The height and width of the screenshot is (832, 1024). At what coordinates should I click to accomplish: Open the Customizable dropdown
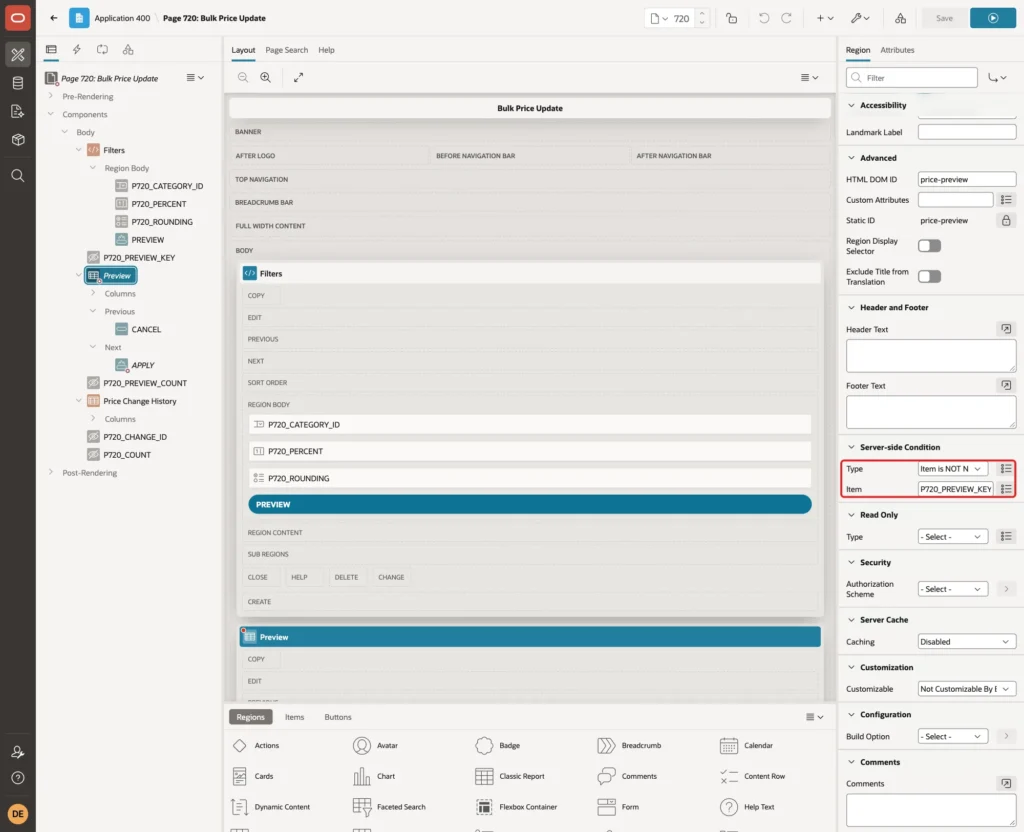967,689
